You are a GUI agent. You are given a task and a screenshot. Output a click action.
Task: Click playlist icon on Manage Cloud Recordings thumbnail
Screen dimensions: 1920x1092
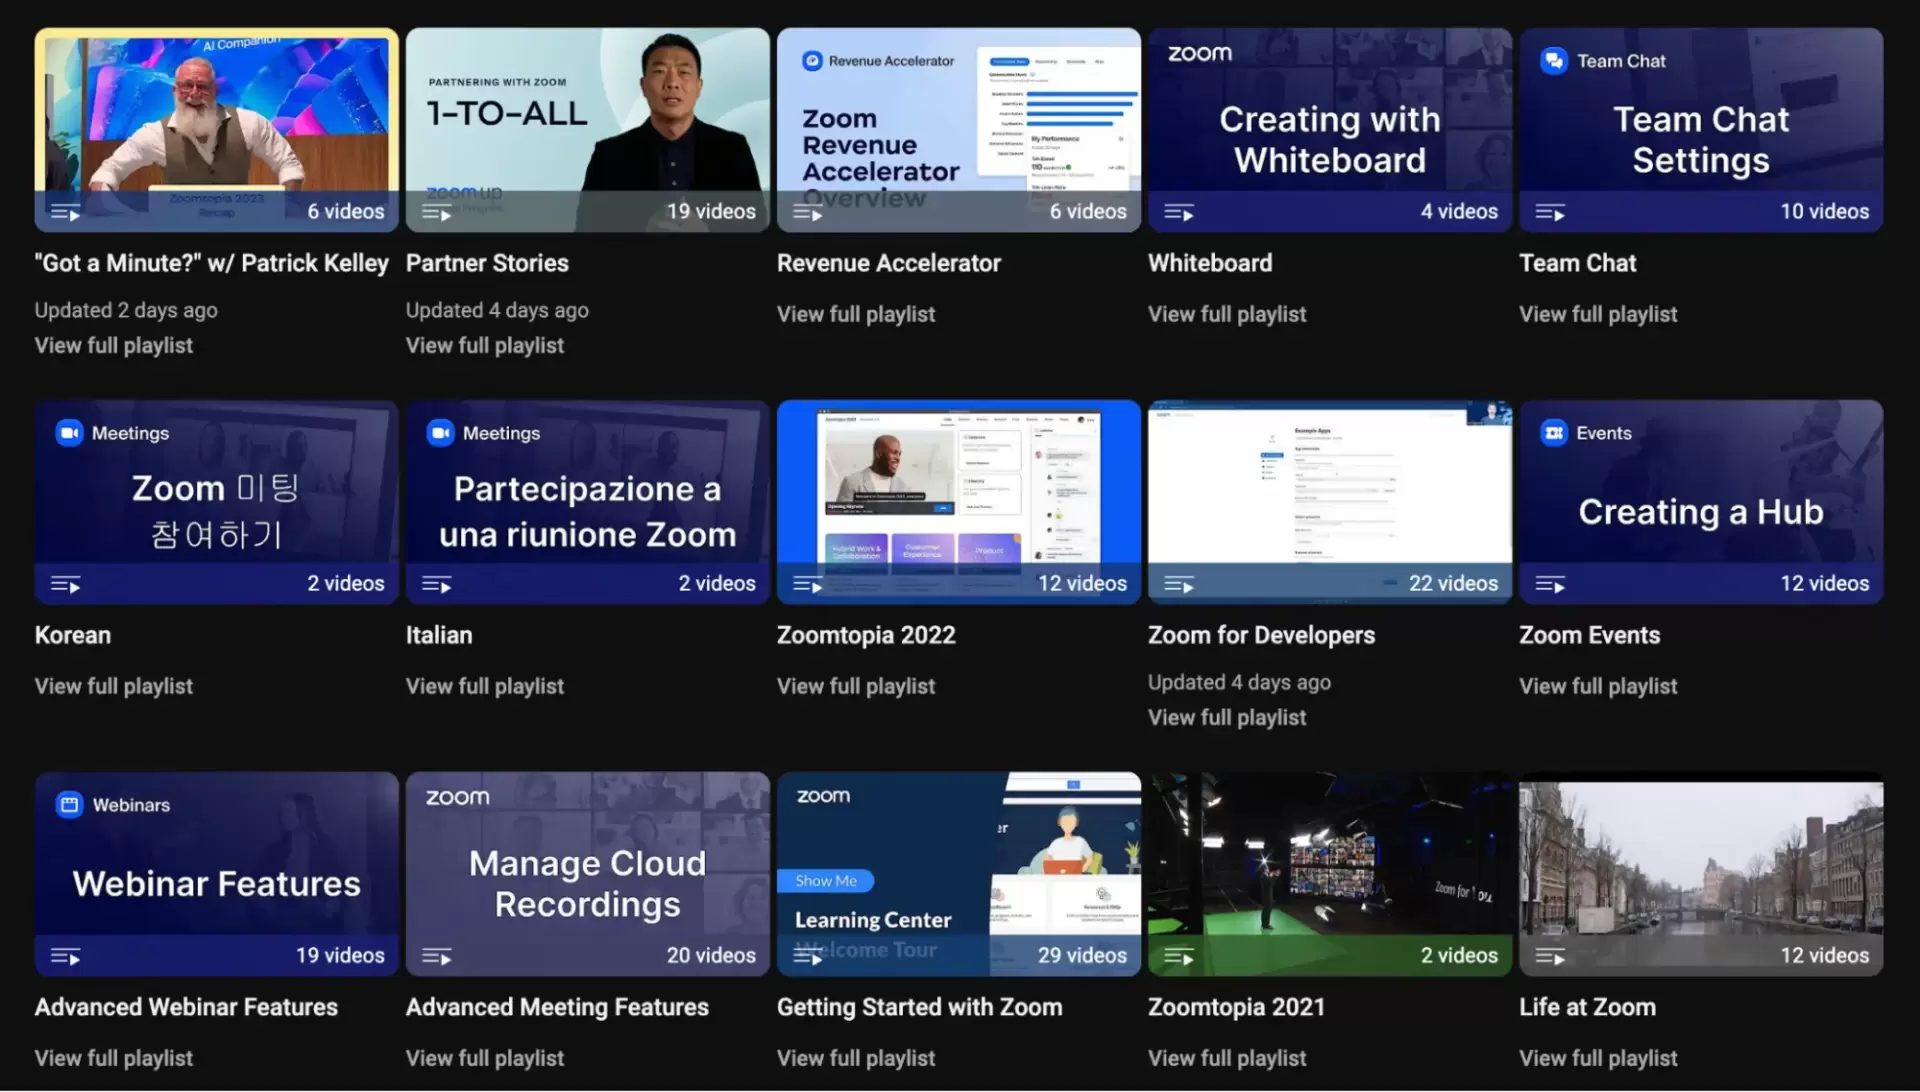tap(437, 956)
